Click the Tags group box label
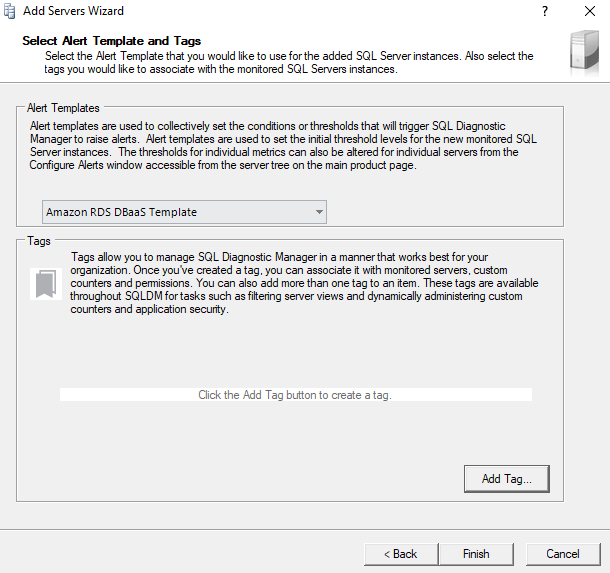Viewport: 610px width, 573px height. pyautogui.click(x=39, y=241)
